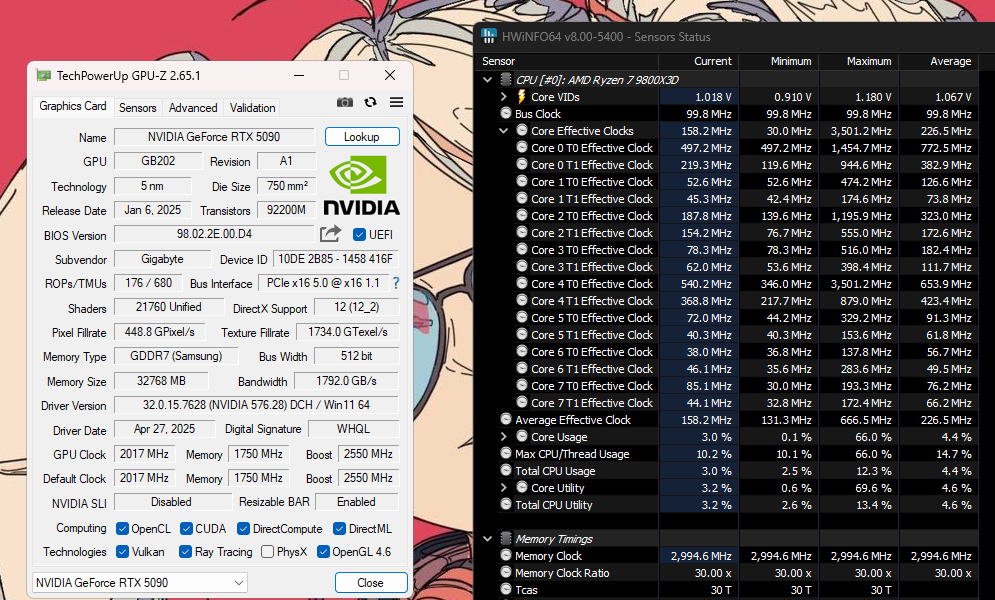Toggle the DirectCompute checkbox
Viewport: 995px width, 600px height.
[243, 528]
